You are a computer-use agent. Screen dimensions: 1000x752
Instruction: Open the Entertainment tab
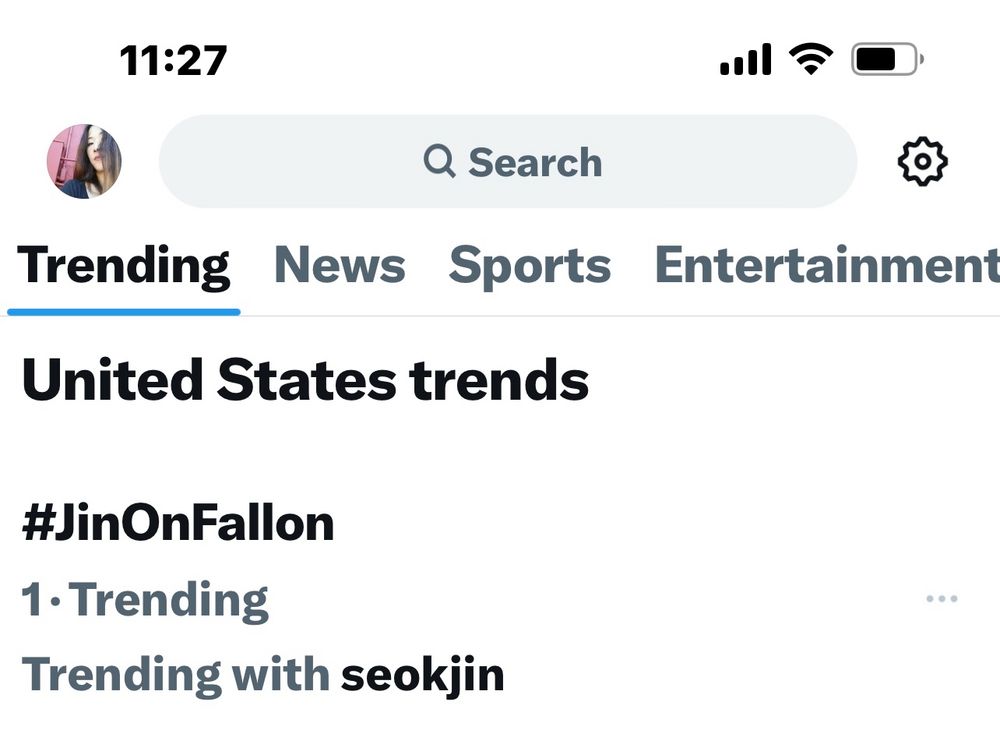(826, 266)
